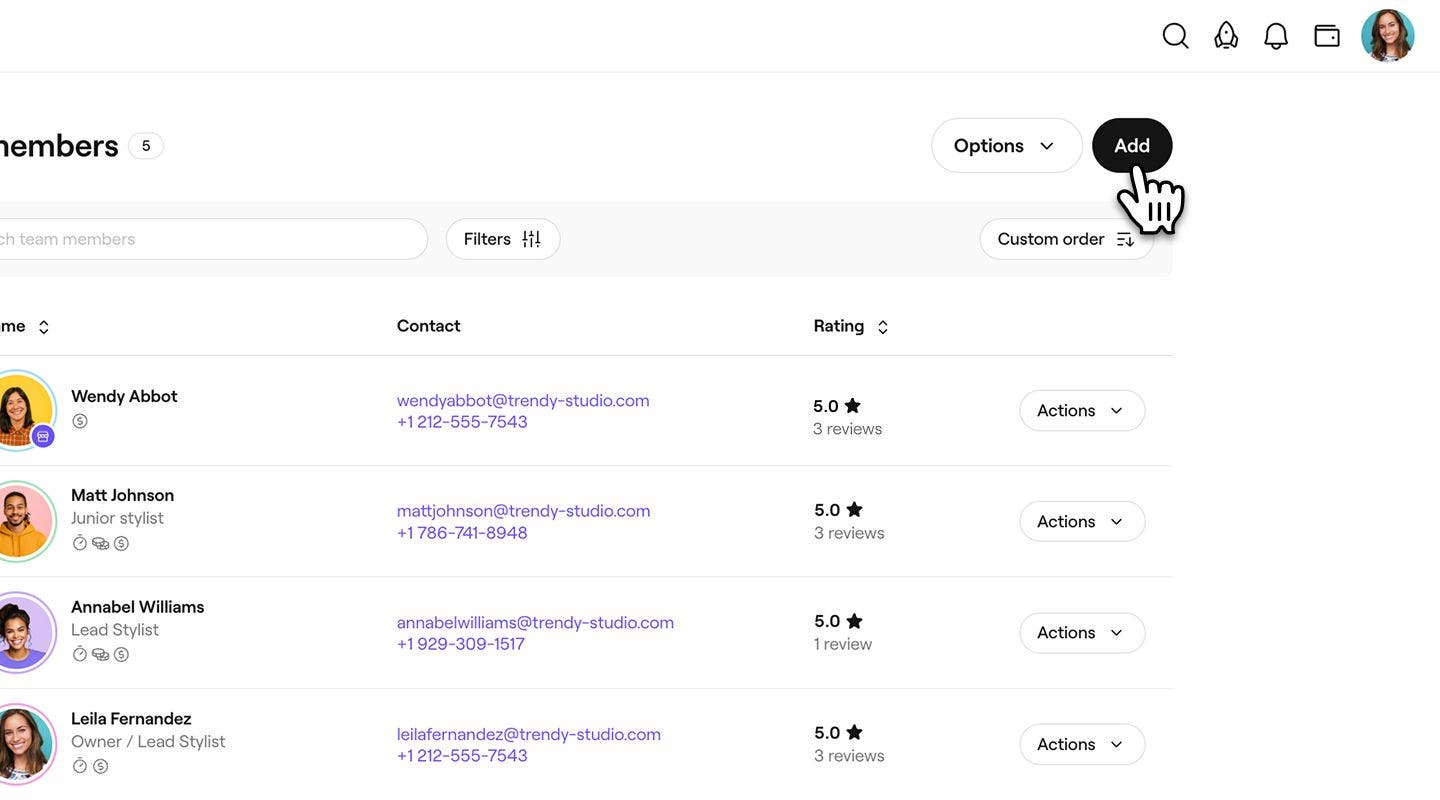Call Annabel Williams at +1 929-309-1517

[460, 644]
